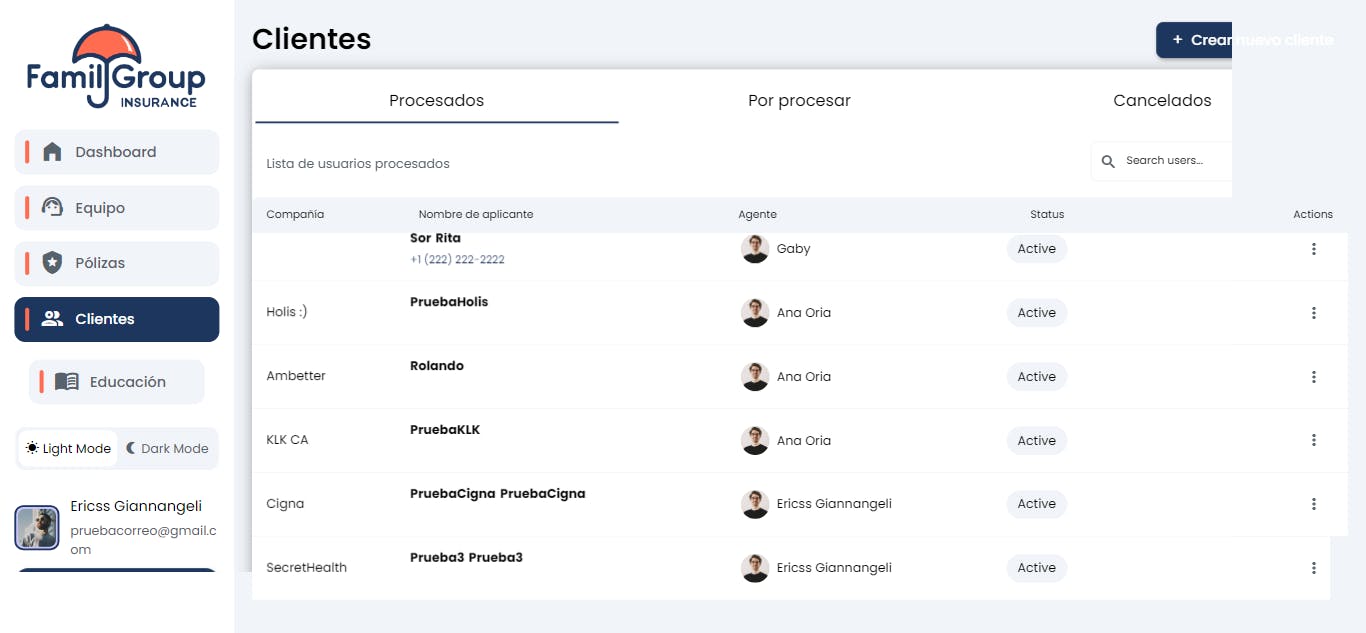
Task: Open actions menu for PruebaHolis row
Action: [1313, 313]
